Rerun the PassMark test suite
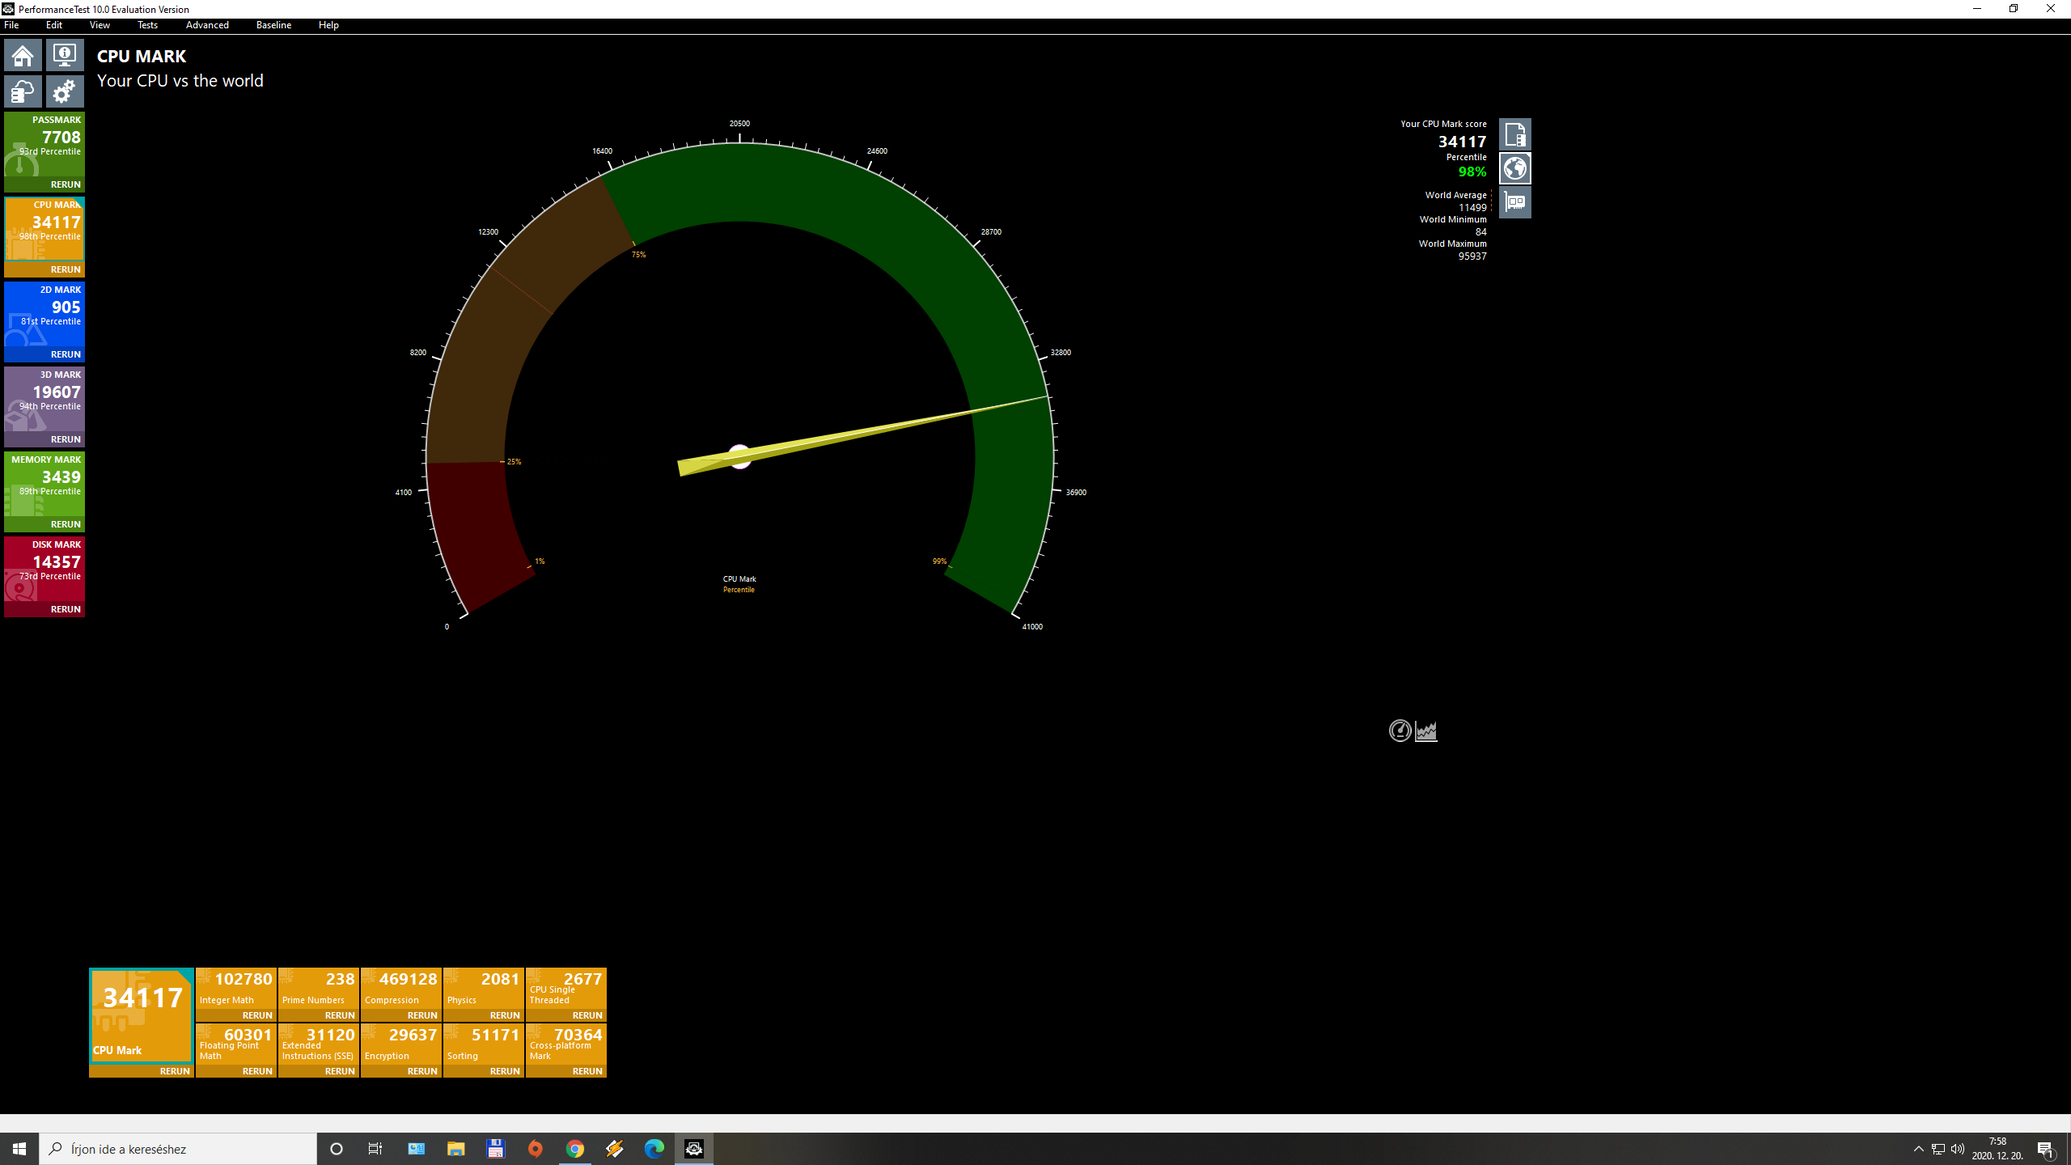2071x1165 pixels. 65,185
